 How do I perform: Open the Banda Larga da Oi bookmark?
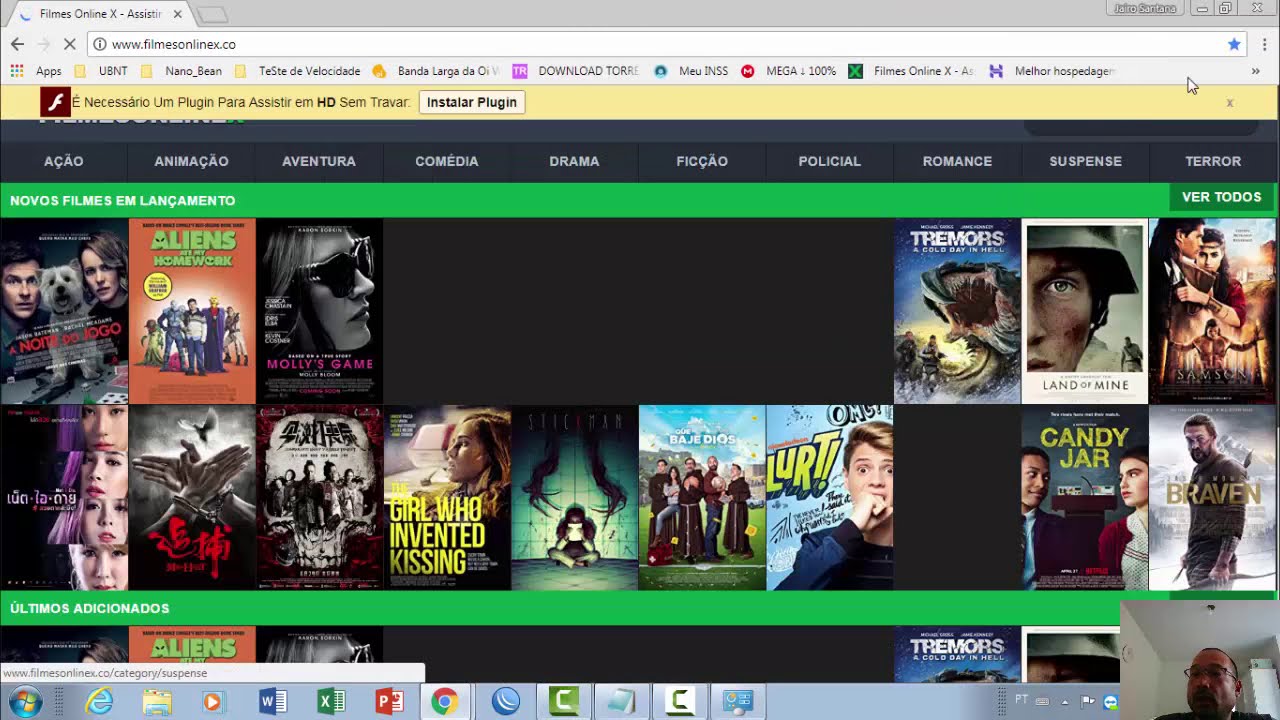click(x=436, y=71)
